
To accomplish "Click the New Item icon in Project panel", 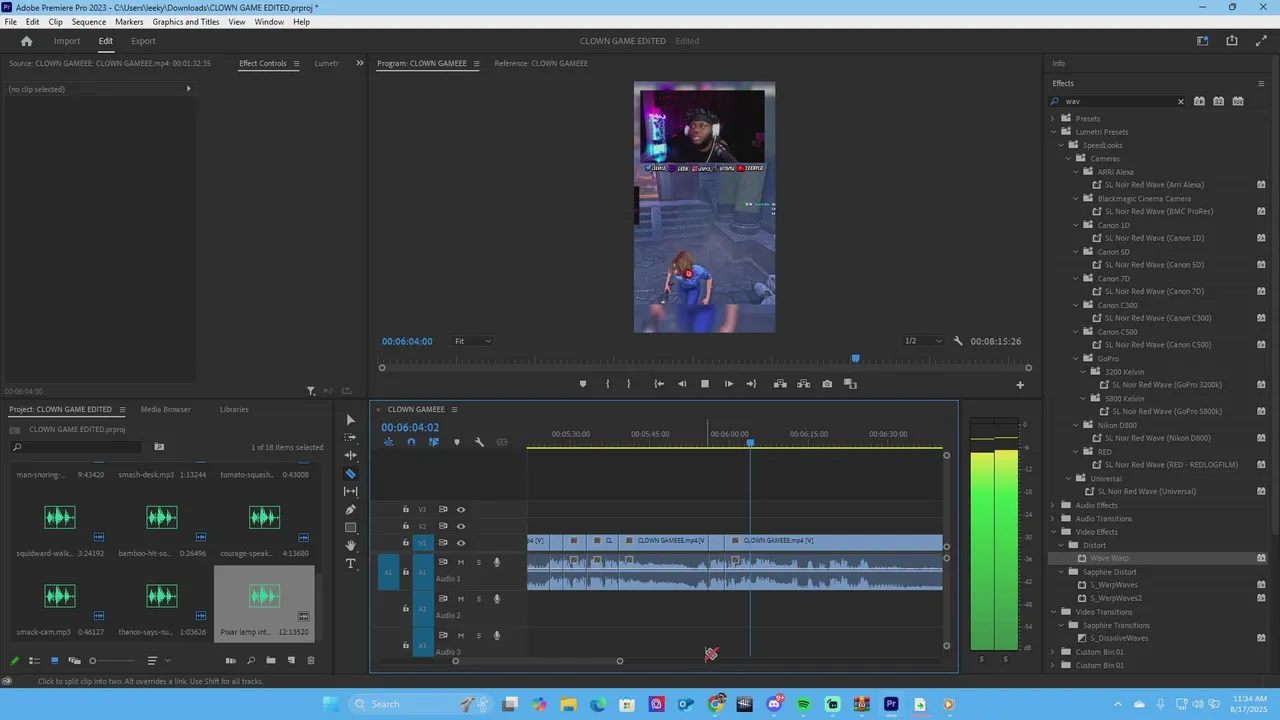I will click(291, 661).
